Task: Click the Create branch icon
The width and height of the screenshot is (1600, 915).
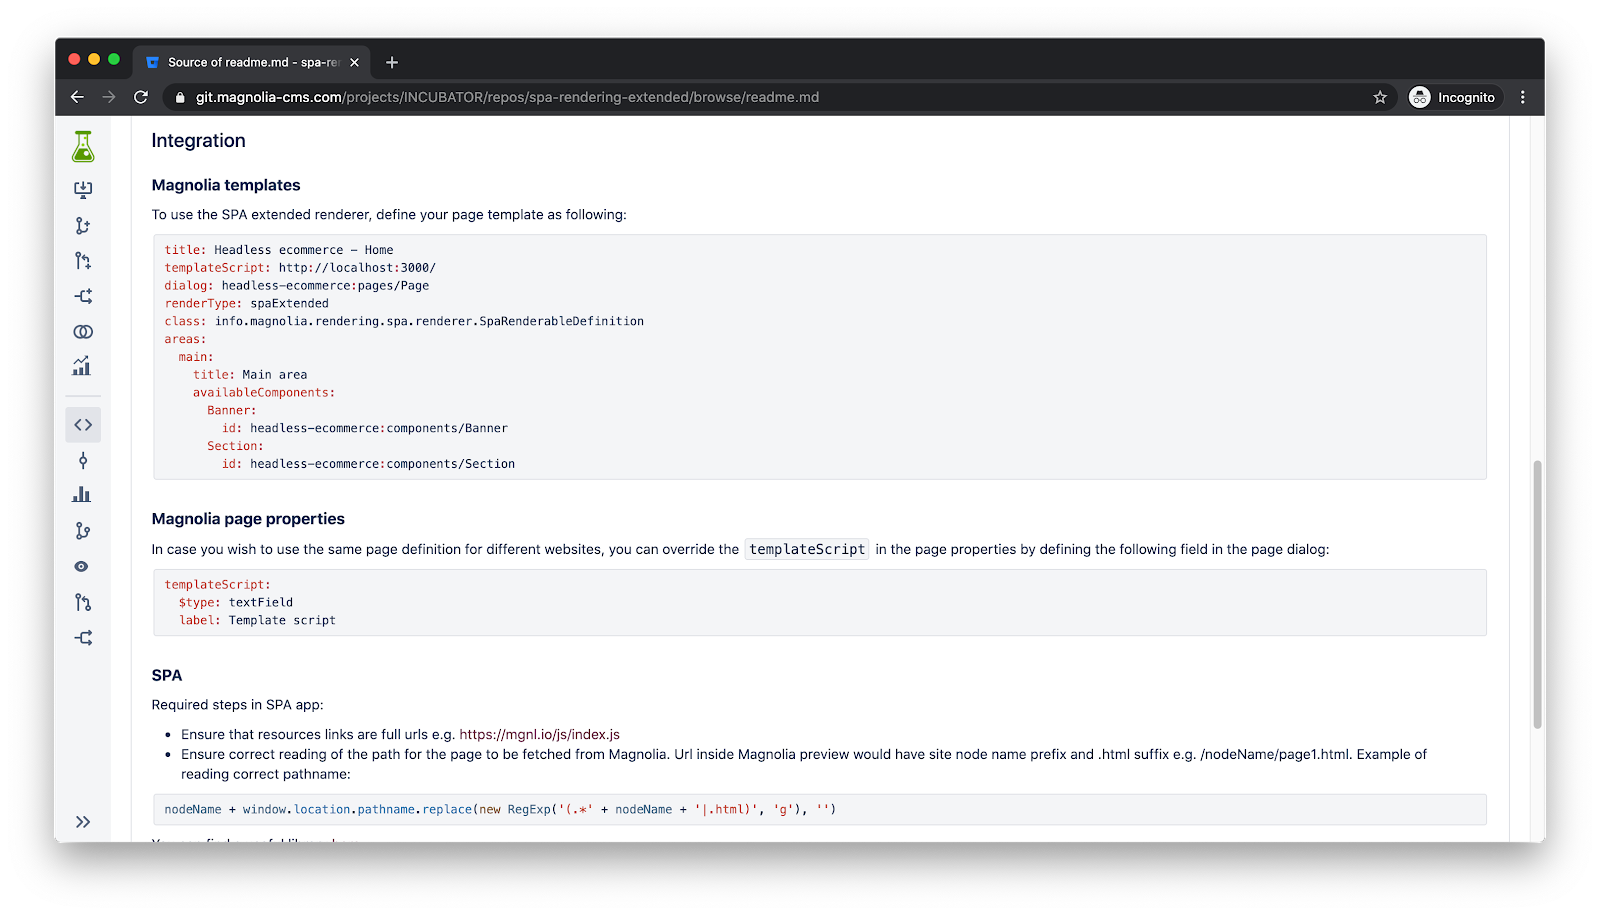Action: [x=83, y=226]
